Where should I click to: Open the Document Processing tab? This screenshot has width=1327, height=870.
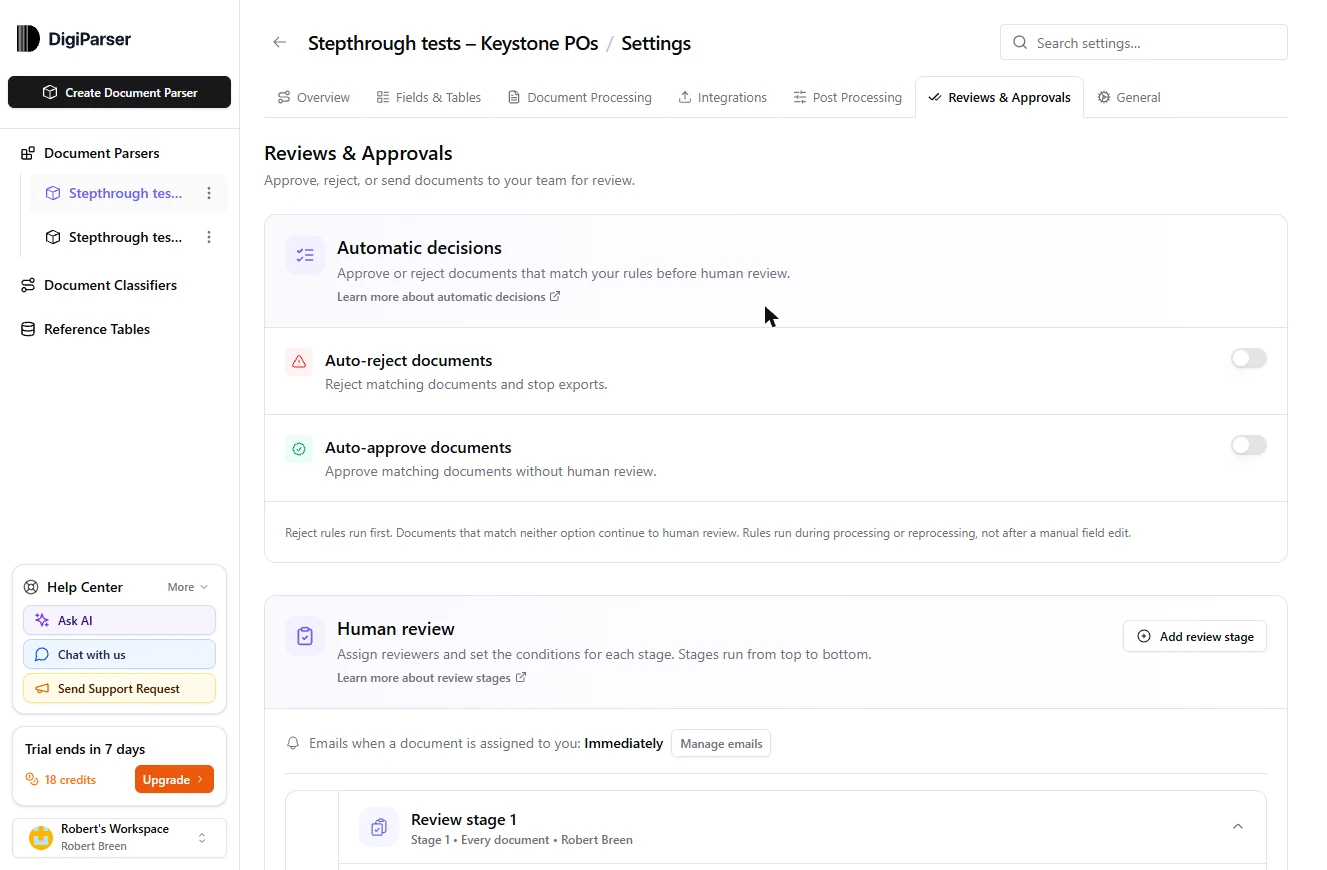[x=580, y=97]
